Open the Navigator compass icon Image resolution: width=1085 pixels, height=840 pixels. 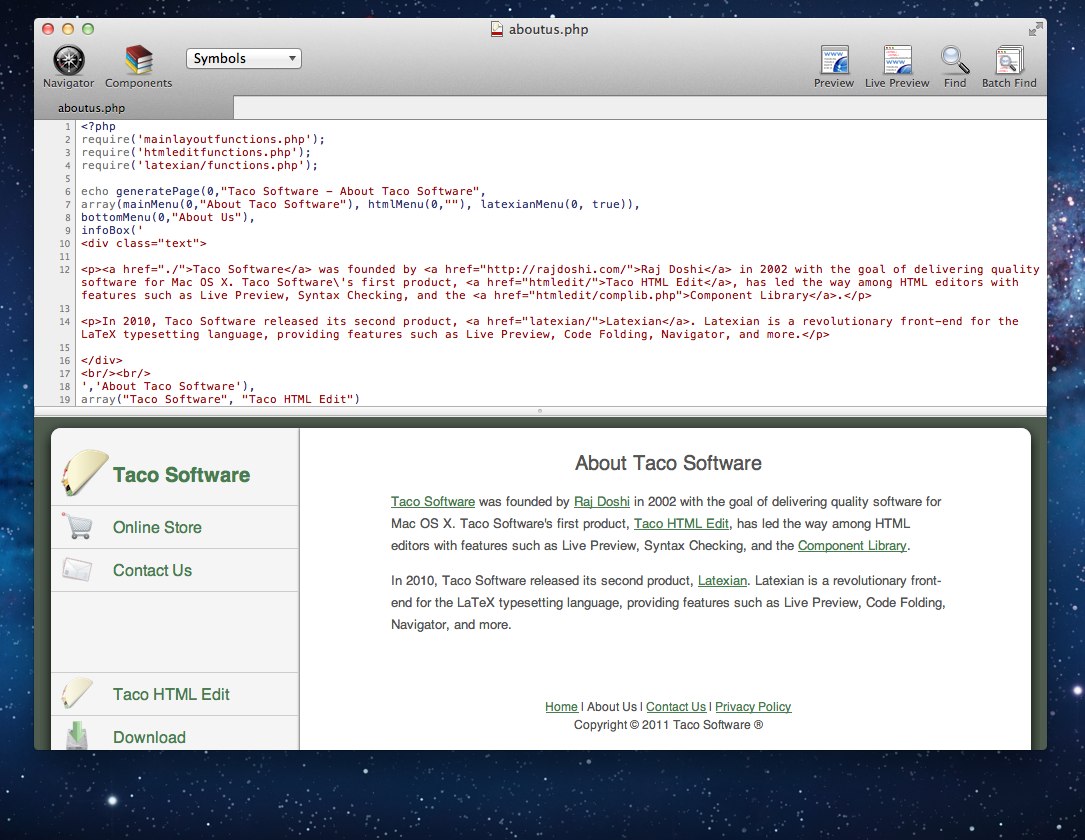tap(68, 61)
